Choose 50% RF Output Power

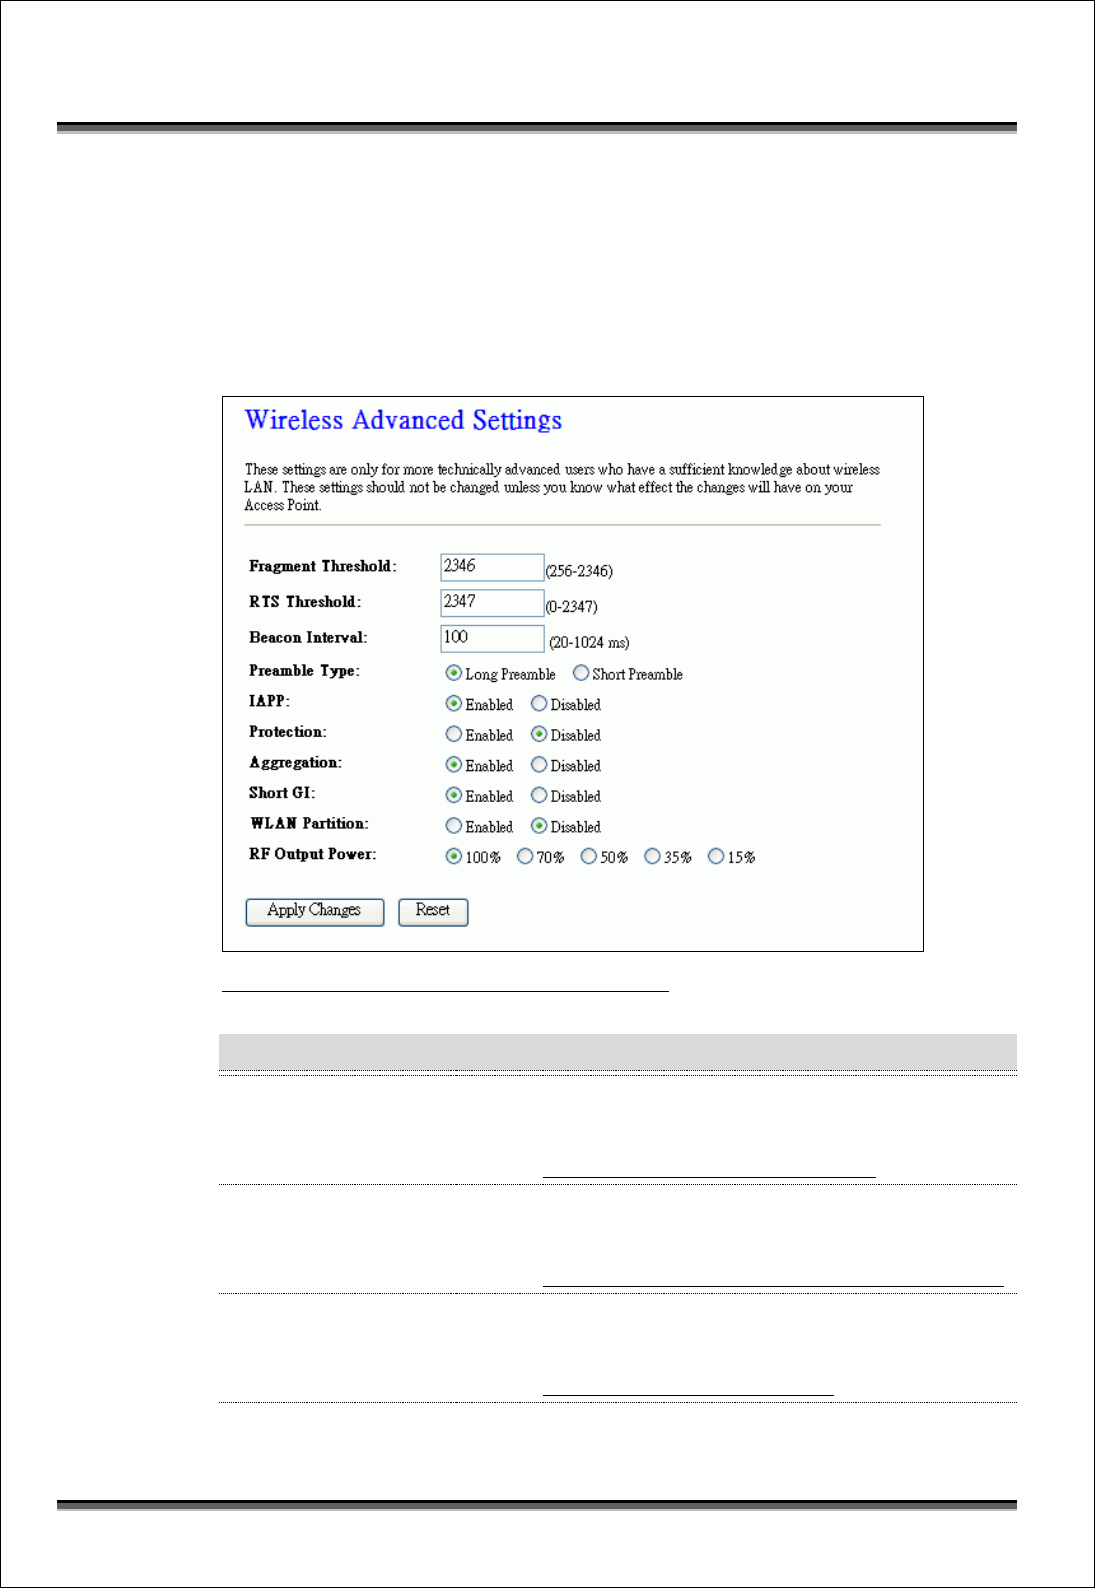point(589,856)
